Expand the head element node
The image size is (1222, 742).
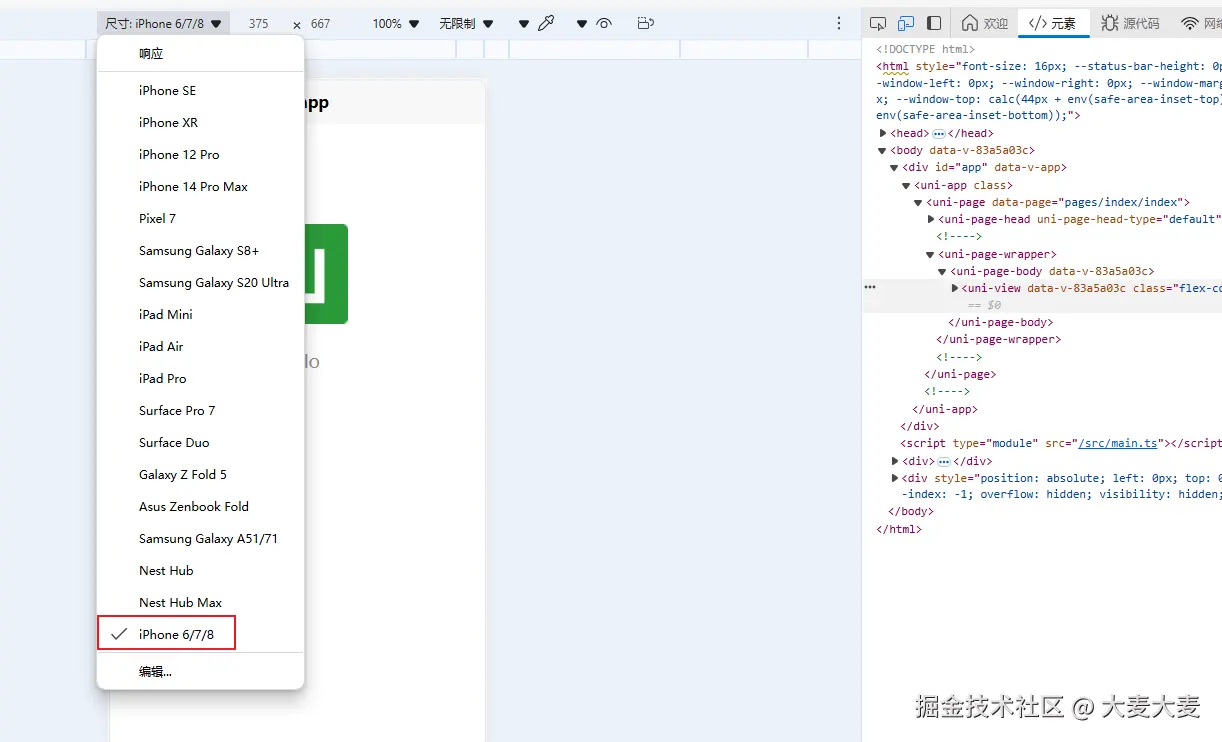pyautogui.click(x=883, y=133)
